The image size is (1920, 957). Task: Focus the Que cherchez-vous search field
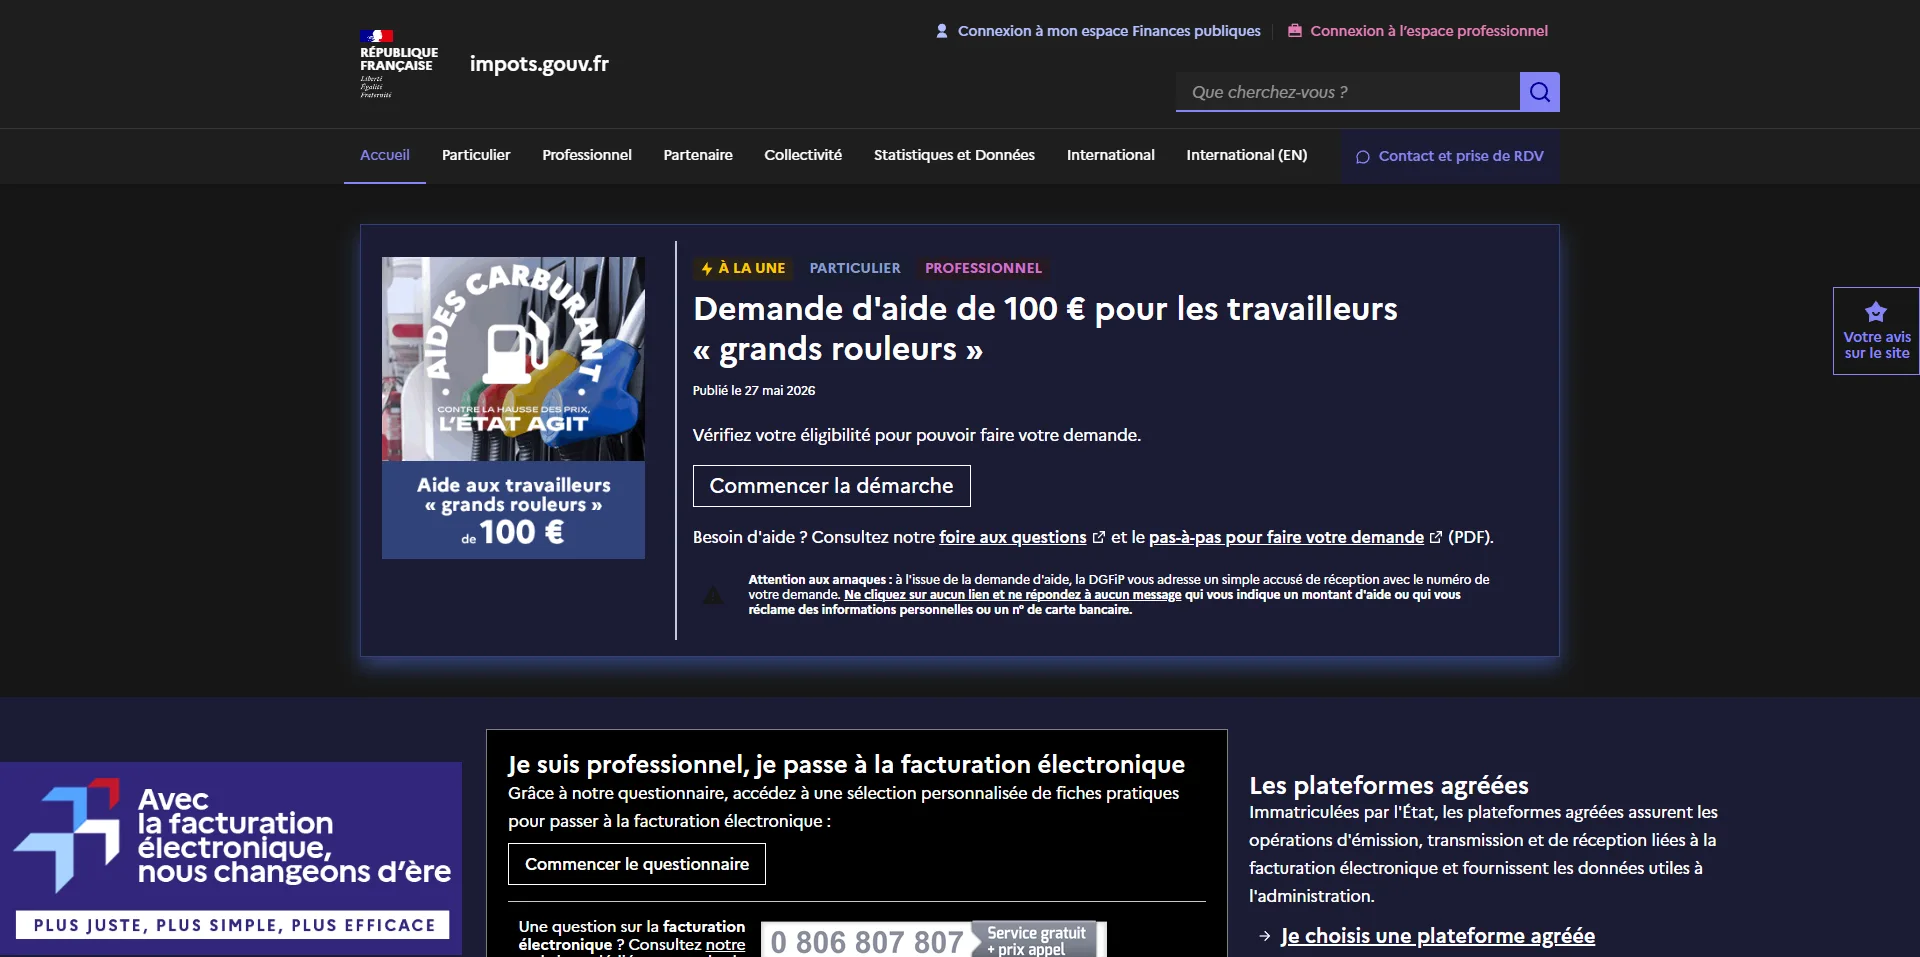pos(1348,92)
